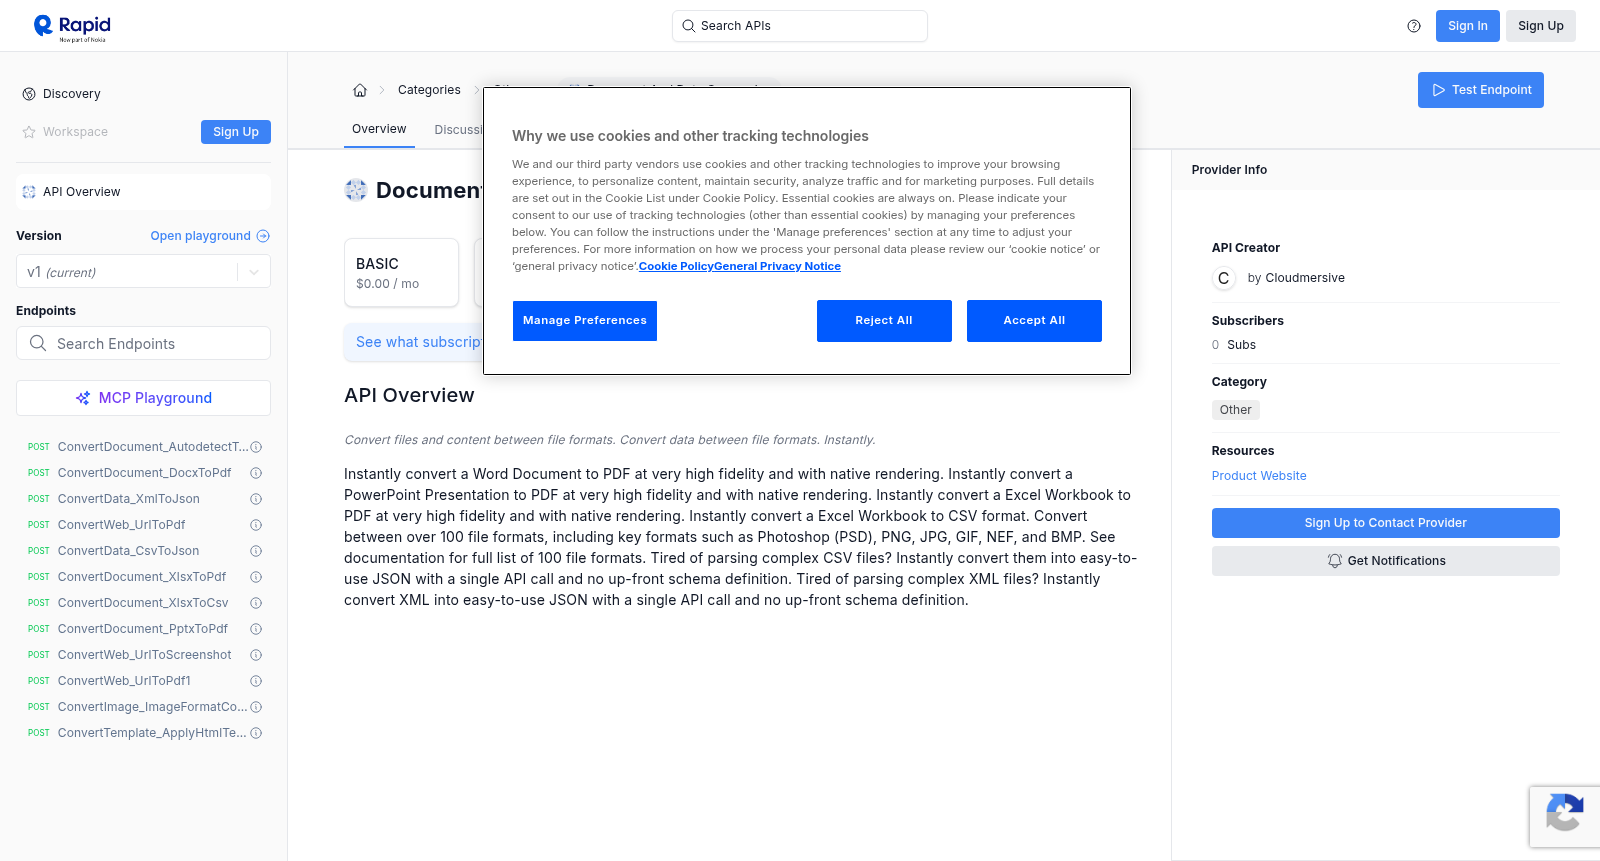The width and height of the screenshot is (1600, 861).
Task: Switch to the Overview tab
Action: tap(379, 129)
